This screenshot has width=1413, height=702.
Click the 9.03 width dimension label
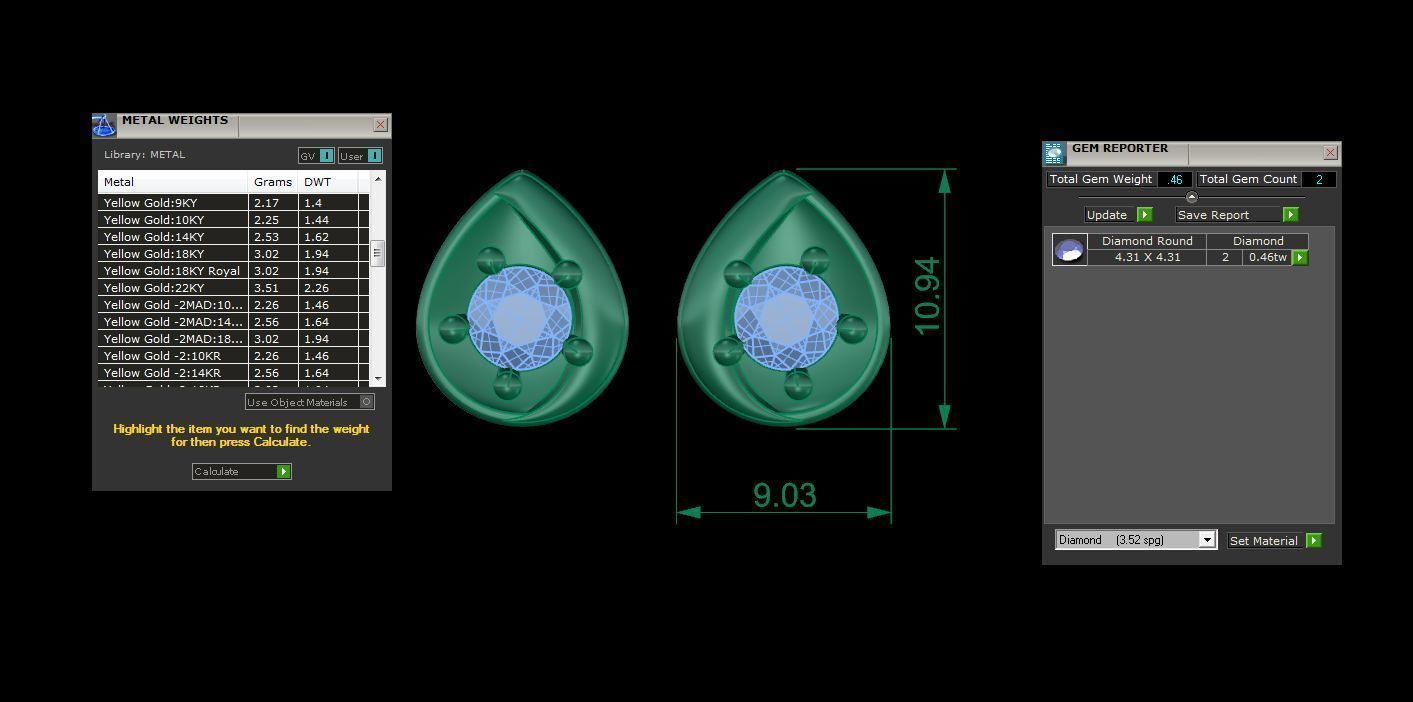point(785,495)
